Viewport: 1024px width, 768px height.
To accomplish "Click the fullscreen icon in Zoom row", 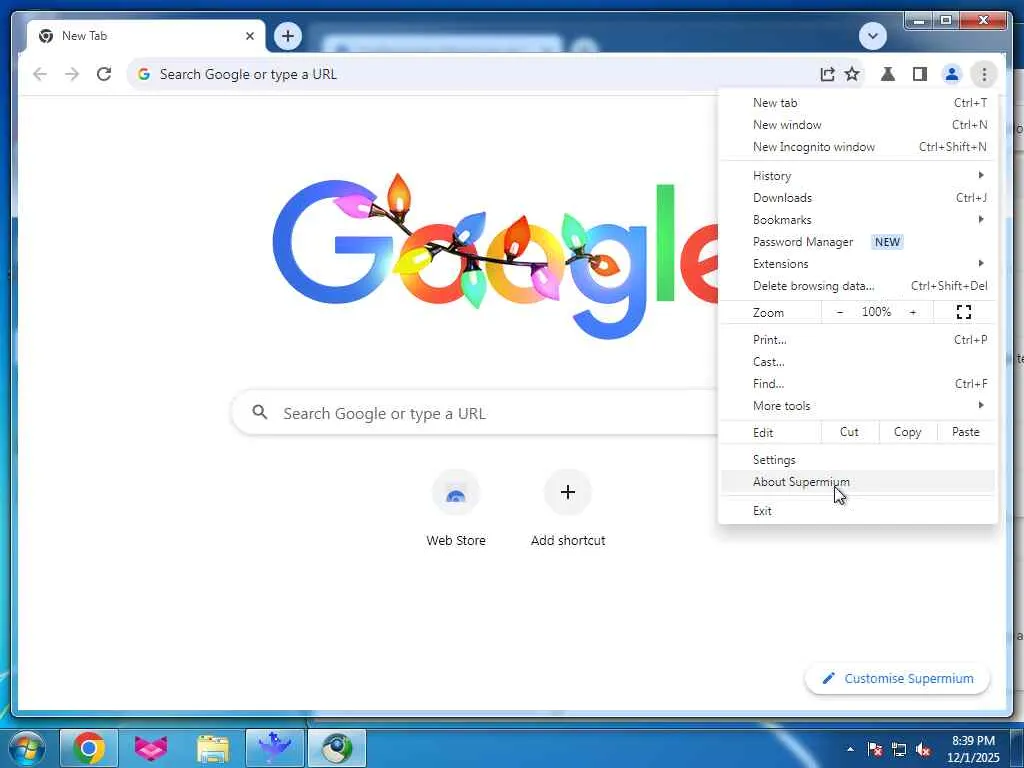I will coord(964,312).
